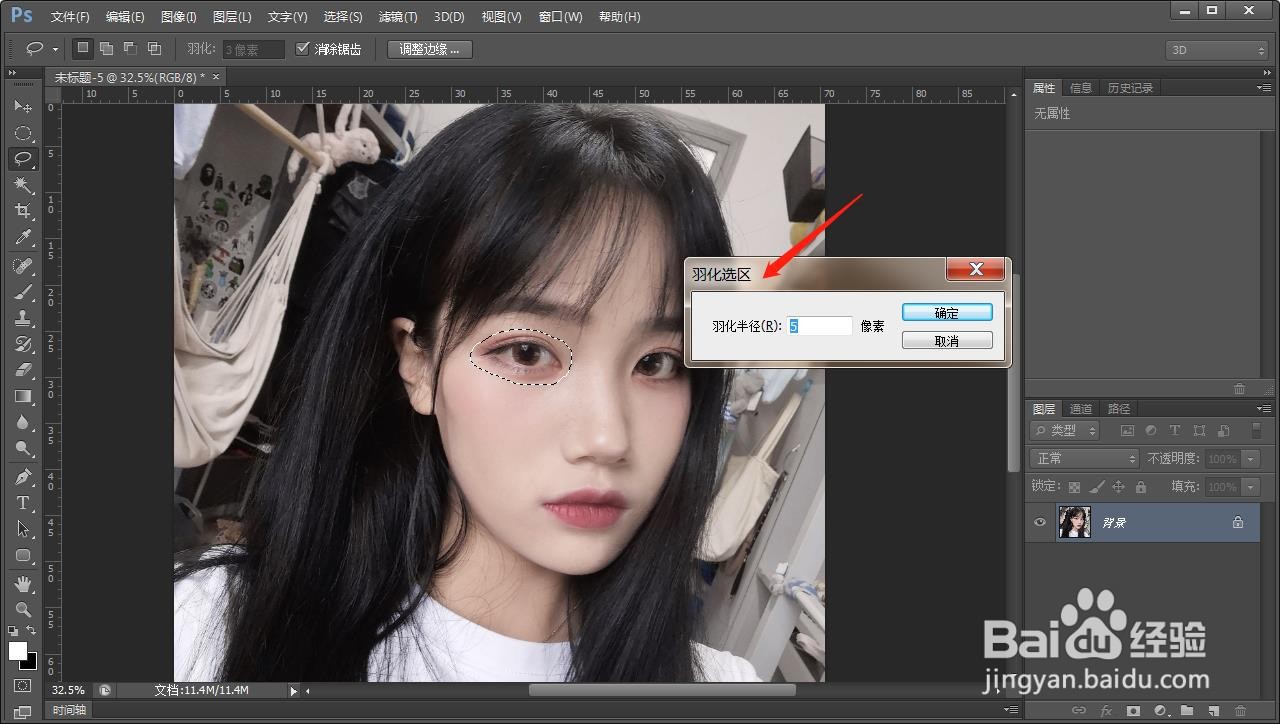Select the Lasso tool in toolbox
The height and width of the screenshot is (724, 1280).
23,158
